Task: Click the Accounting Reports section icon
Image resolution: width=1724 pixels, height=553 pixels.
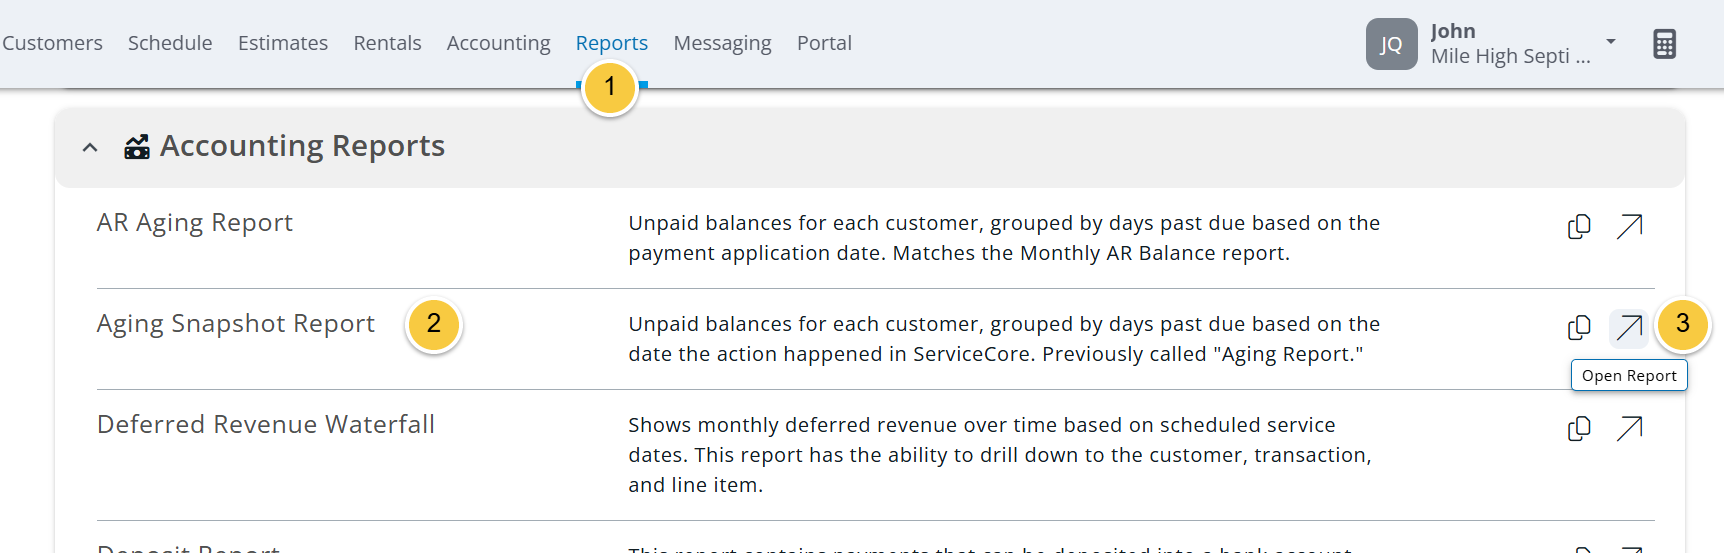Action: point(137,147)
